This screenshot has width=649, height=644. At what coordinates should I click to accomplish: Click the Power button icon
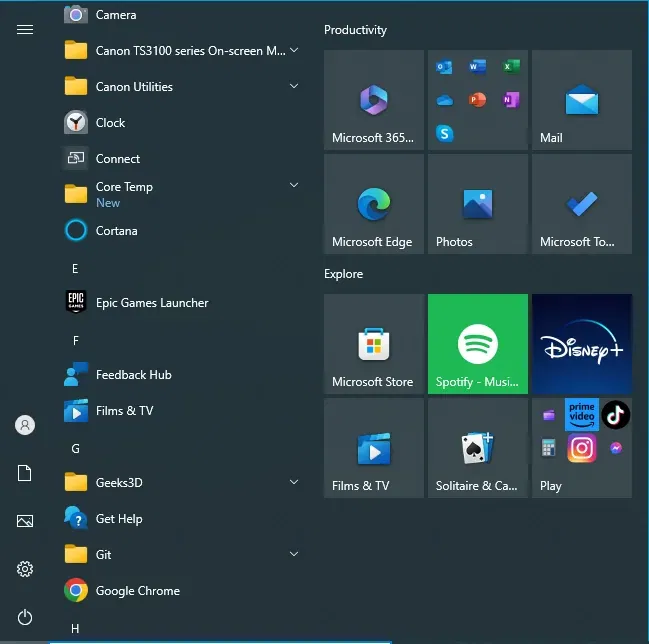25,617
